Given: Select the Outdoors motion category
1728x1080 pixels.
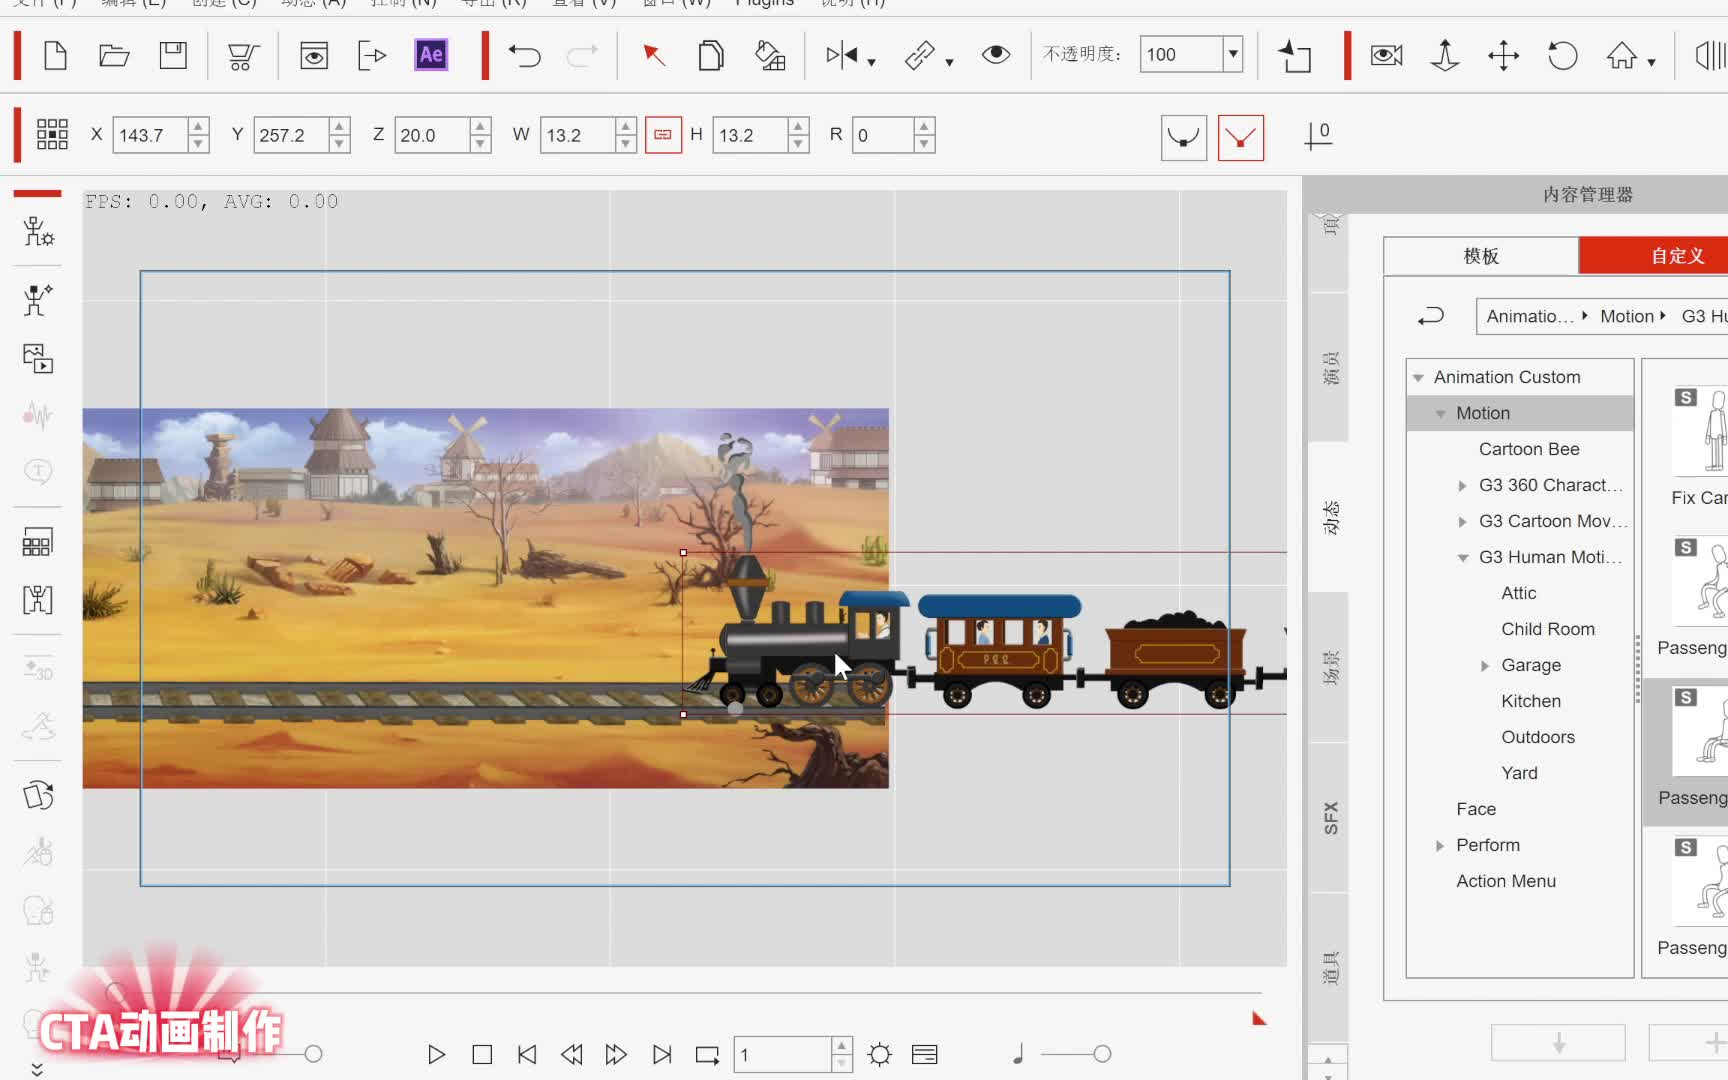Looking at the screenshot, I should pos(1537,737).
